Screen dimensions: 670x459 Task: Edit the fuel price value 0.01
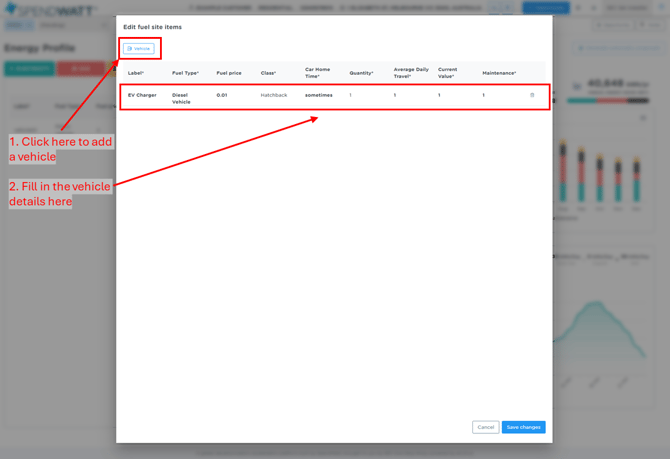pyautogui.click(x=222, y=95)
